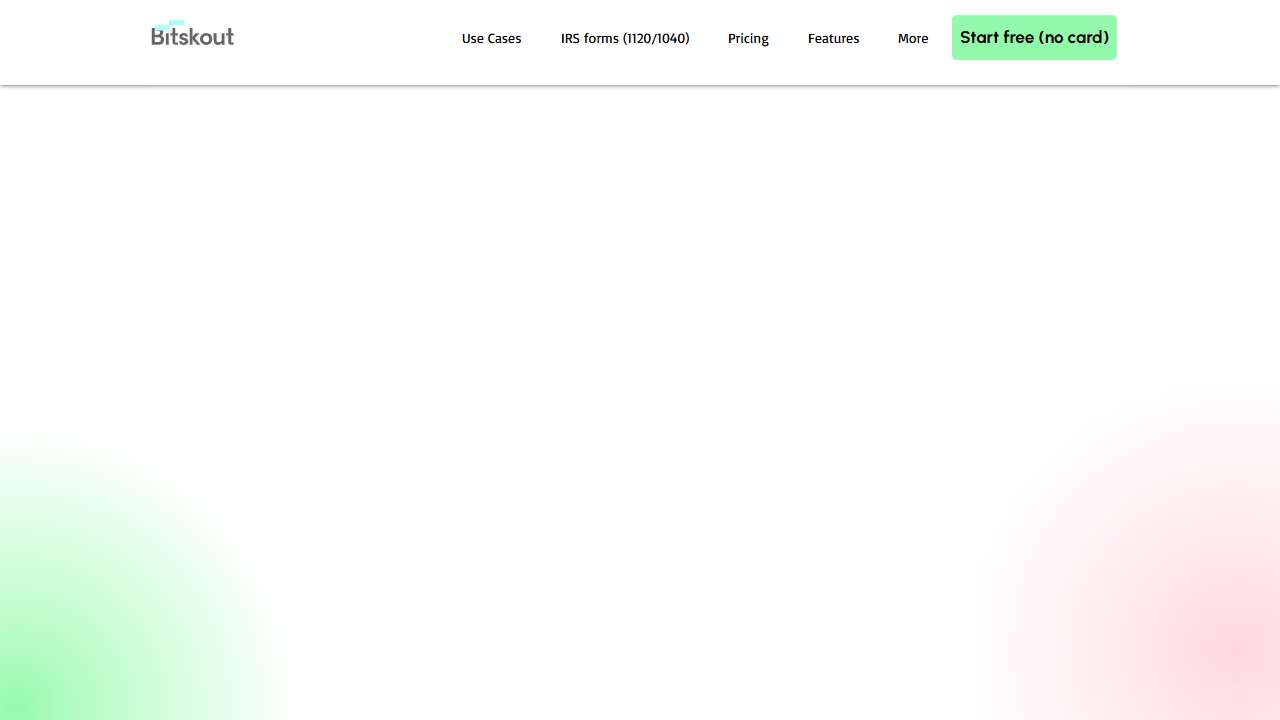The width and height of the screenshot is (1280, 720).
Task: Open IRS forms (1120/1040) page
Action: tap(625, 38)
